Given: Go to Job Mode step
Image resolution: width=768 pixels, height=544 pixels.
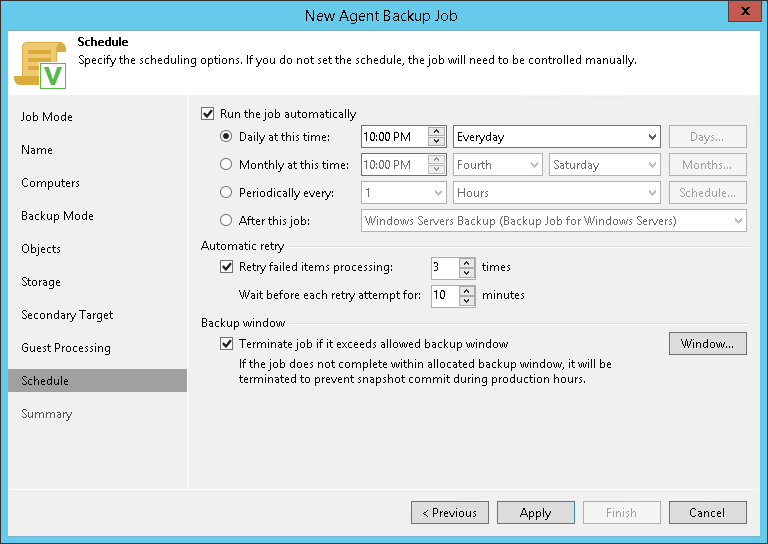Looking at the screenshot, I should click(x=47, y=117).
